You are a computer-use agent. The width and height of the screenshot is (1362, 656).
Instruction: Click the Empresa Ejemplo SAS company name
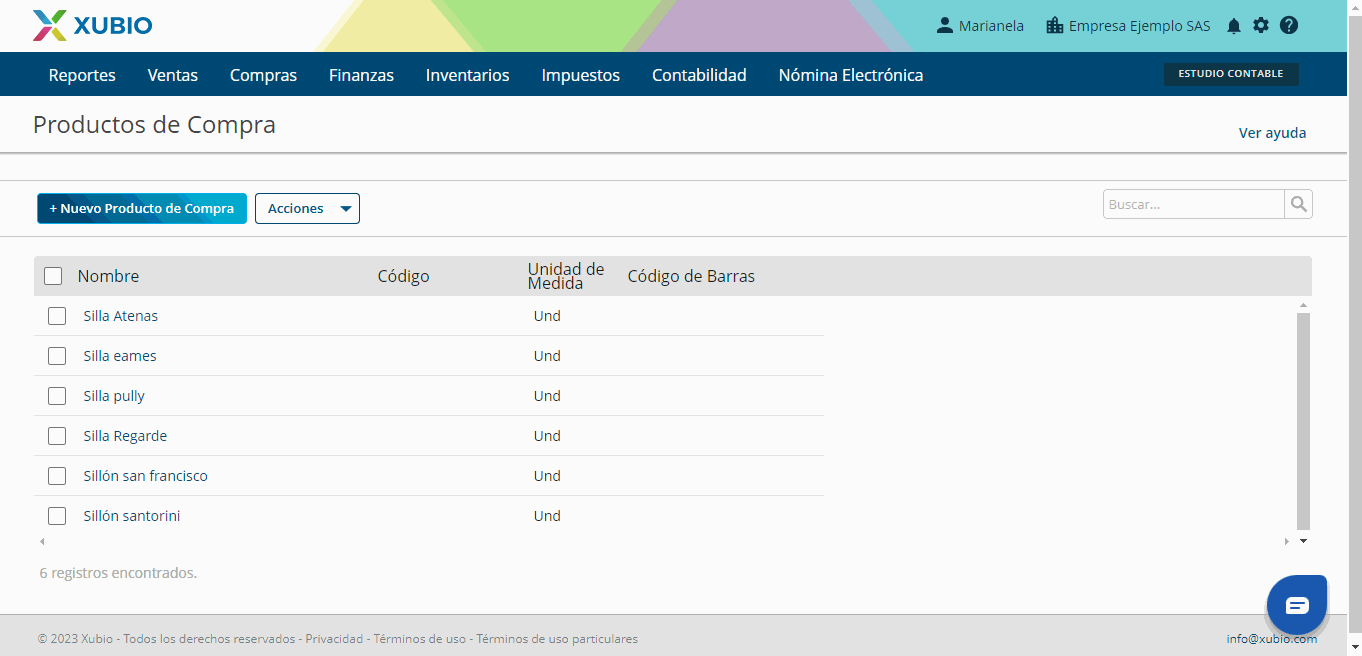click(1139, 26)
